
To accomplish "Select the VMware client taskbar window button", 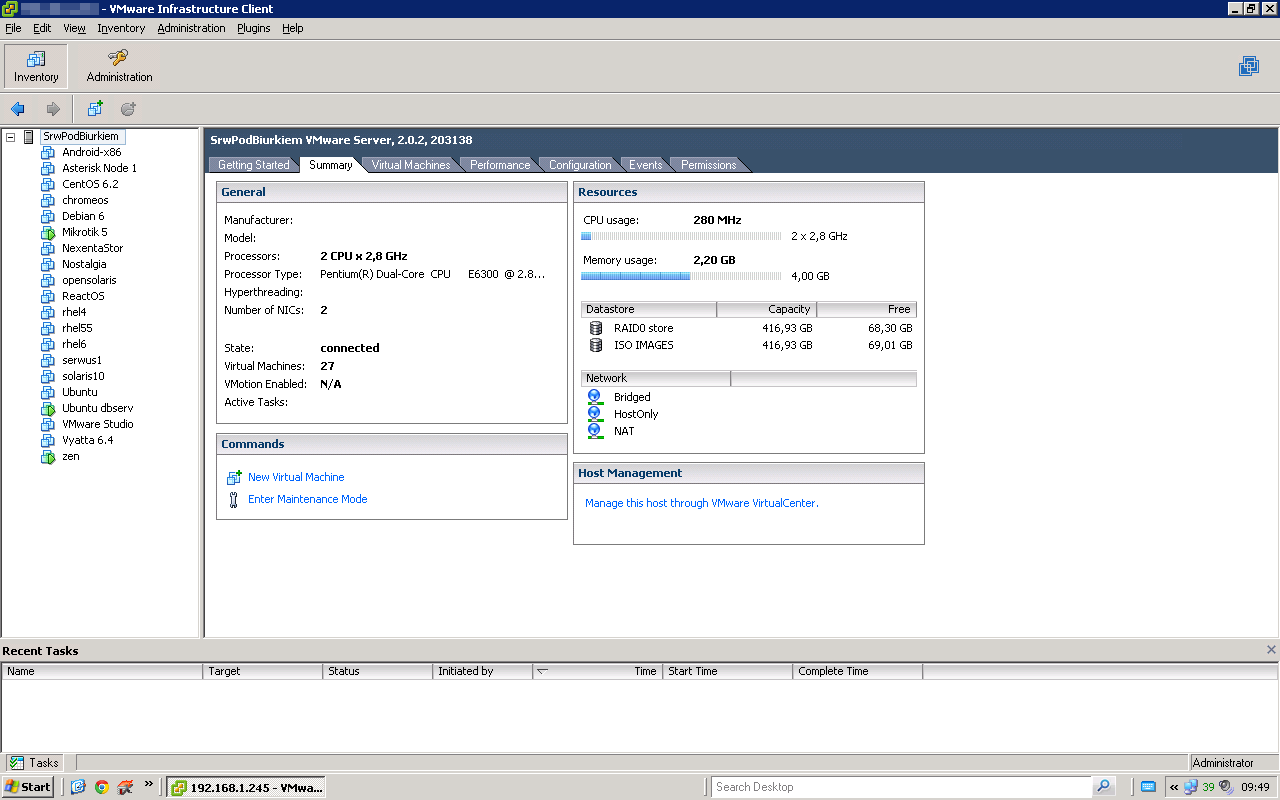I will (x=246, y=787).
